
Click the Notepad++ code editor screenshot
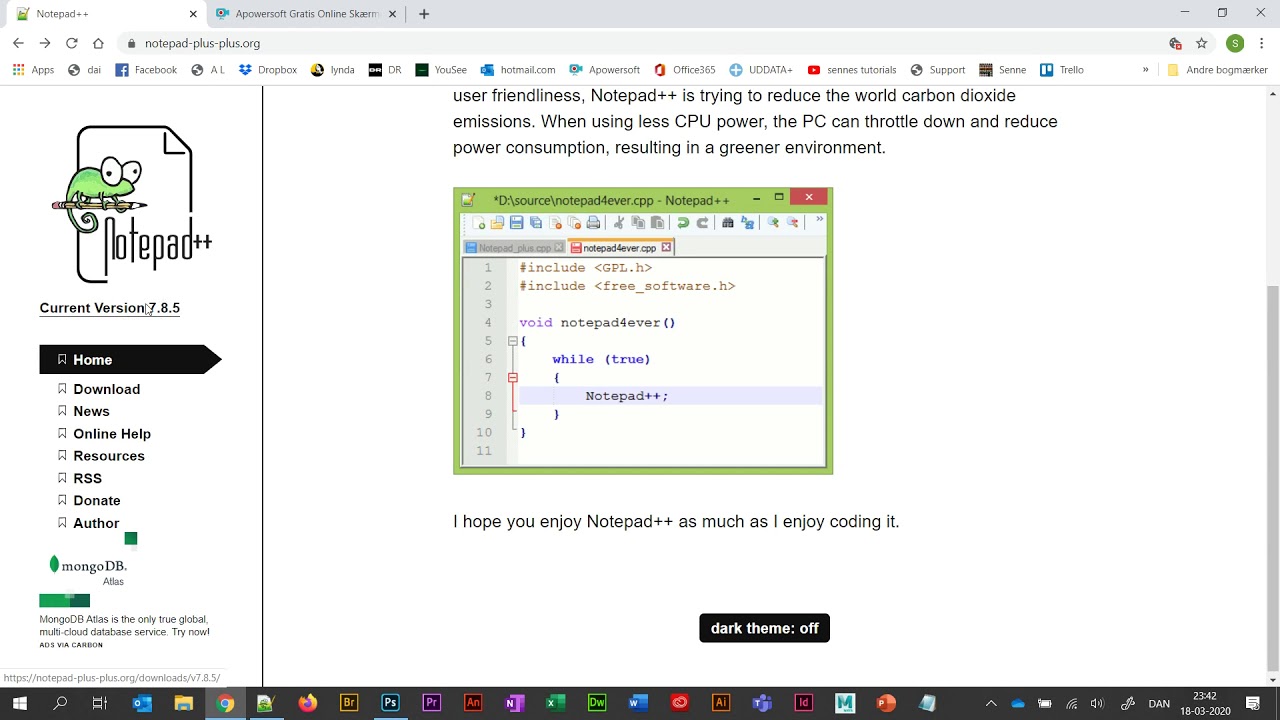click(643, 331)
